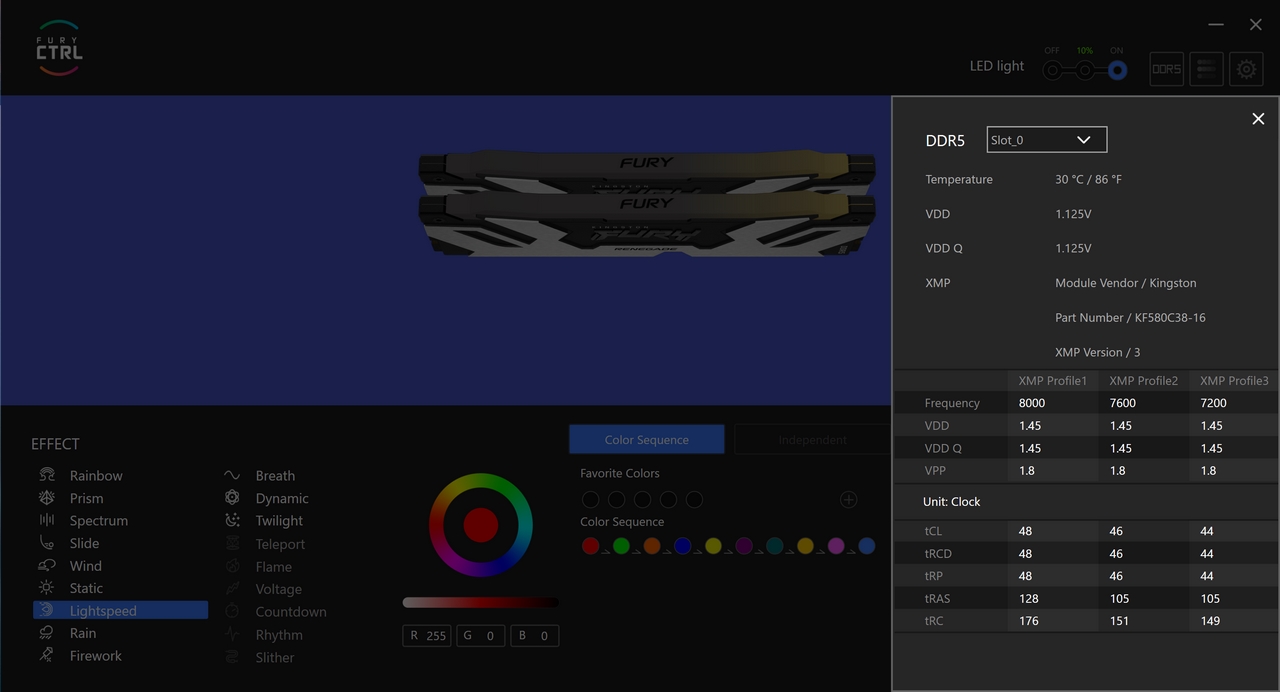This screenshot has width=1280, height=692.
Task: Select the red swatch in Color Sequence
Action: click(x=590, y=545)
